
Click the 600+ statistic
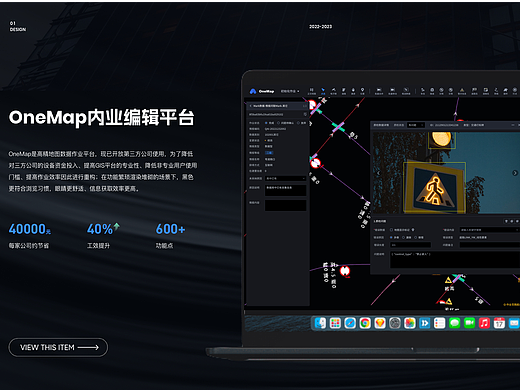[170, 229]
